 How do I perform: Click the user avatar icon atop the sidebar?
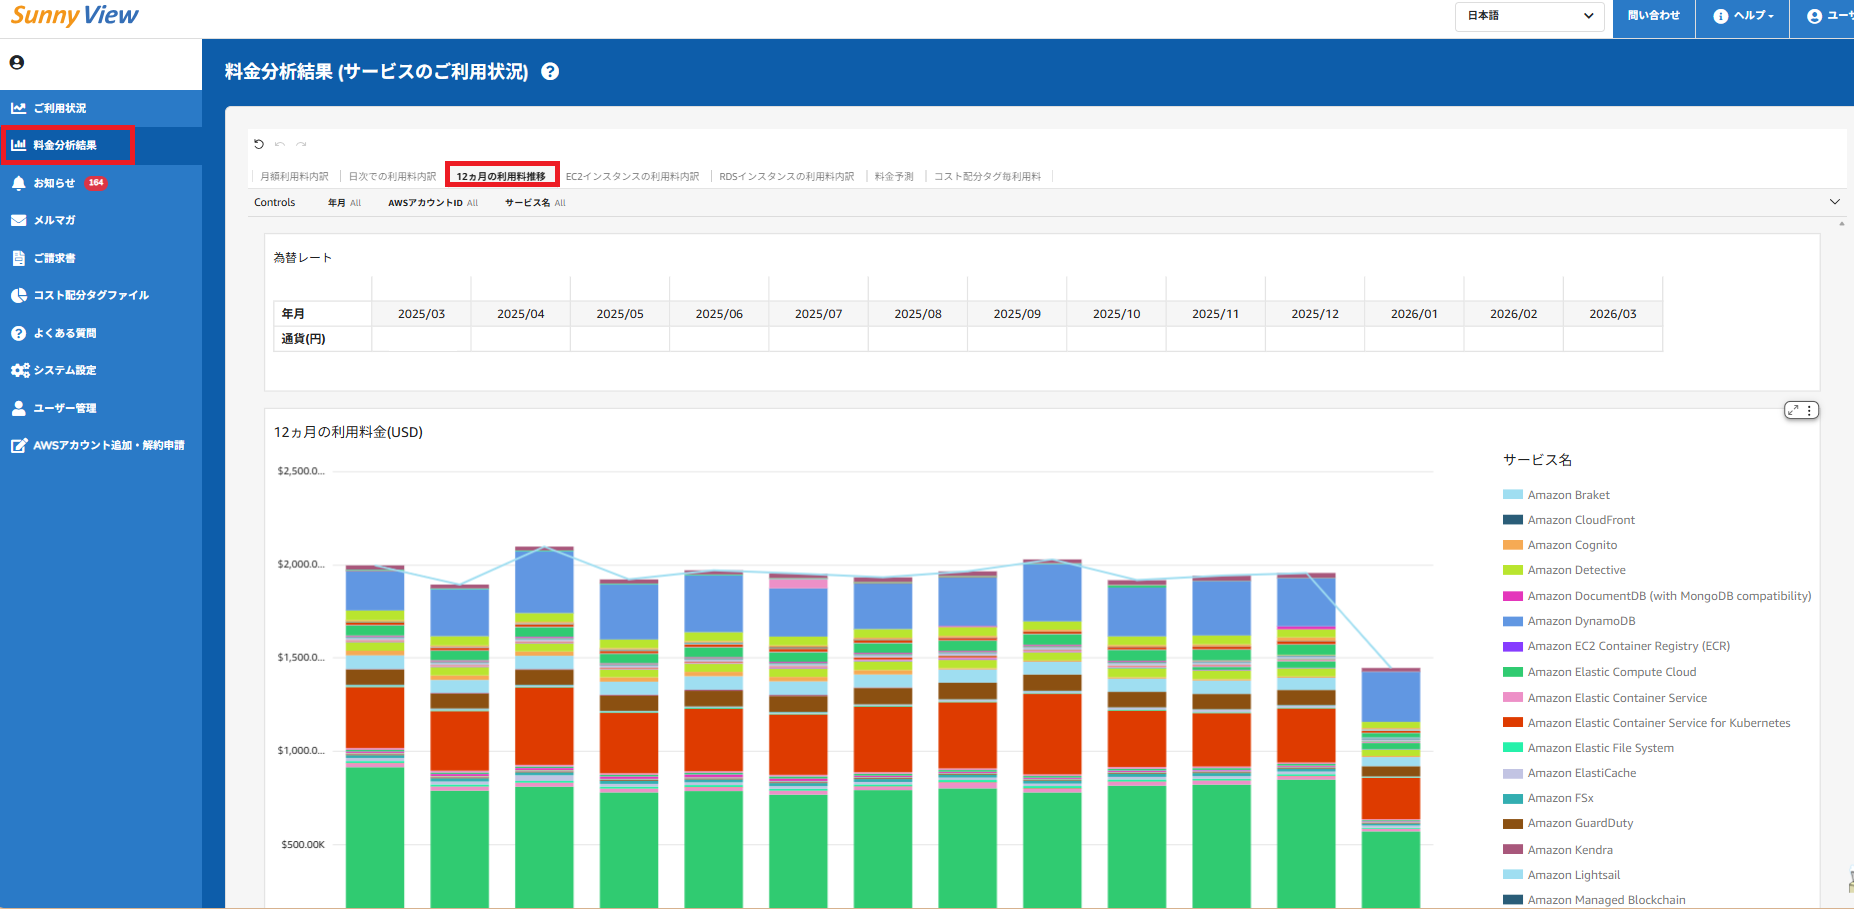tap(17, 62)
